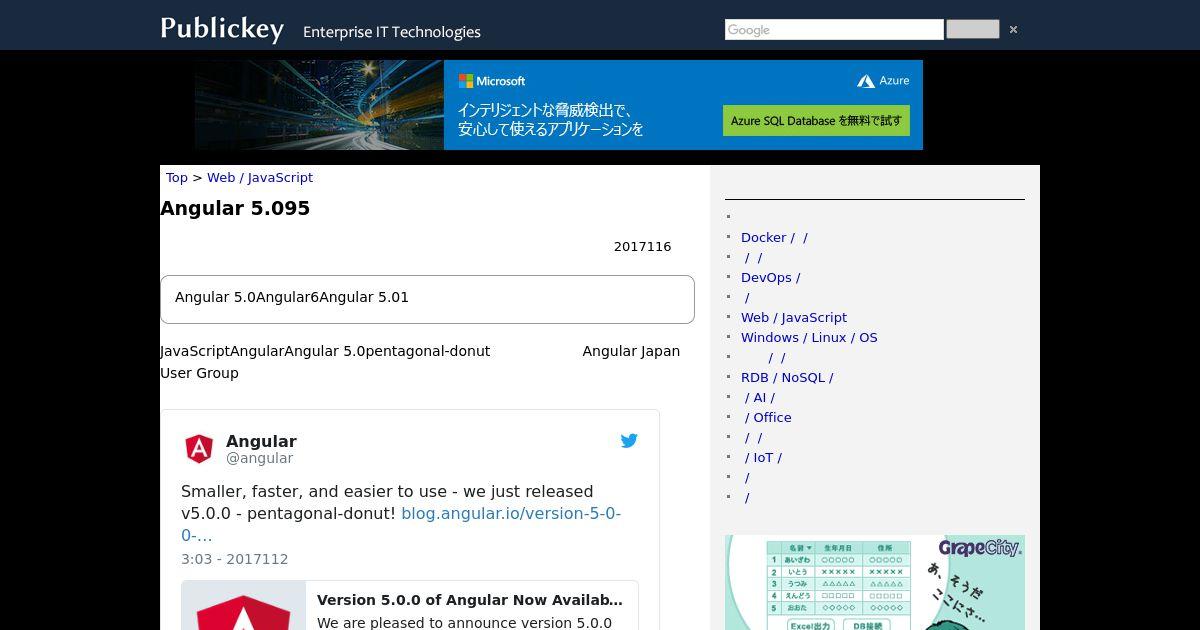The image size is (1200, 630).
Task: Click the article date 2017116
Action: [x=643, y=247]
